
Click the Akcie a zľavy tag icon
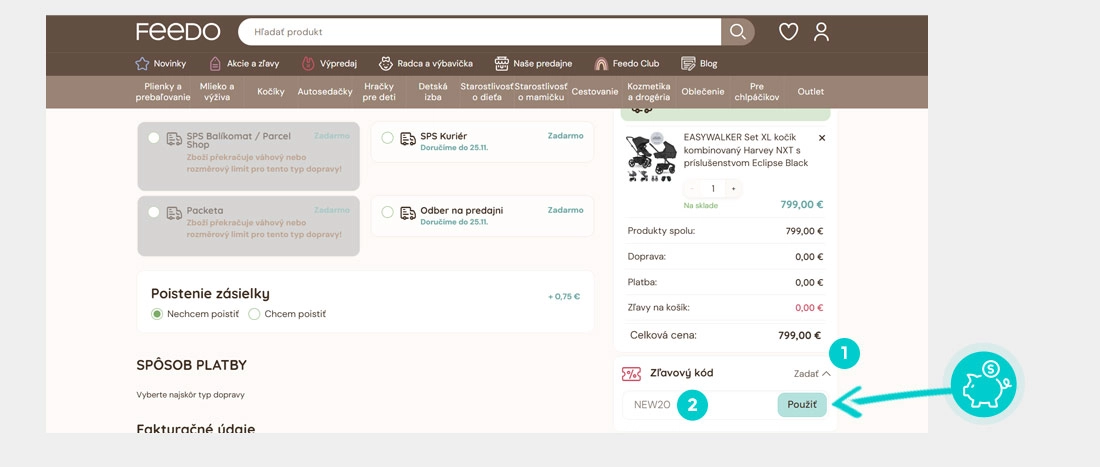click(215, 64)
